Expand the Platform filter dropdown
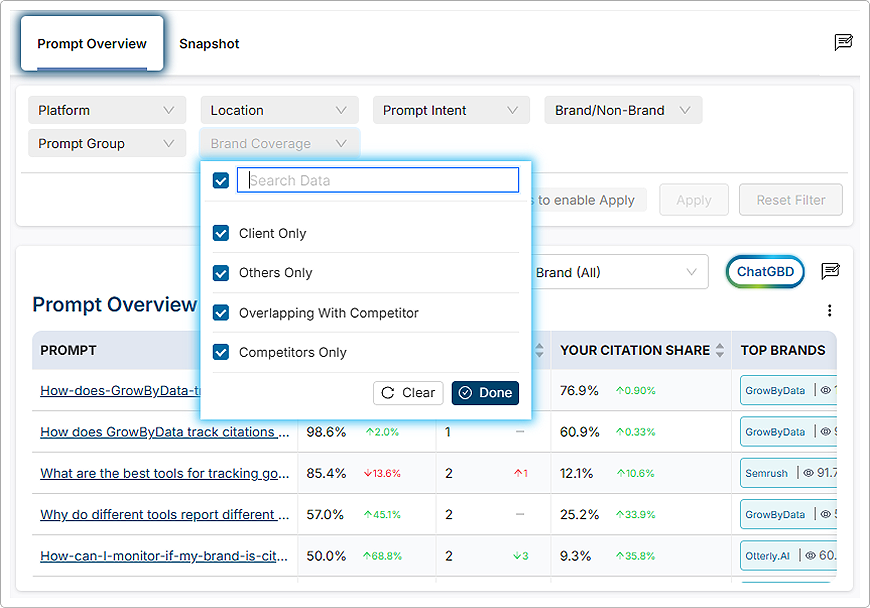The width and height of the screenshot is (870, 608). coord(107,110)
